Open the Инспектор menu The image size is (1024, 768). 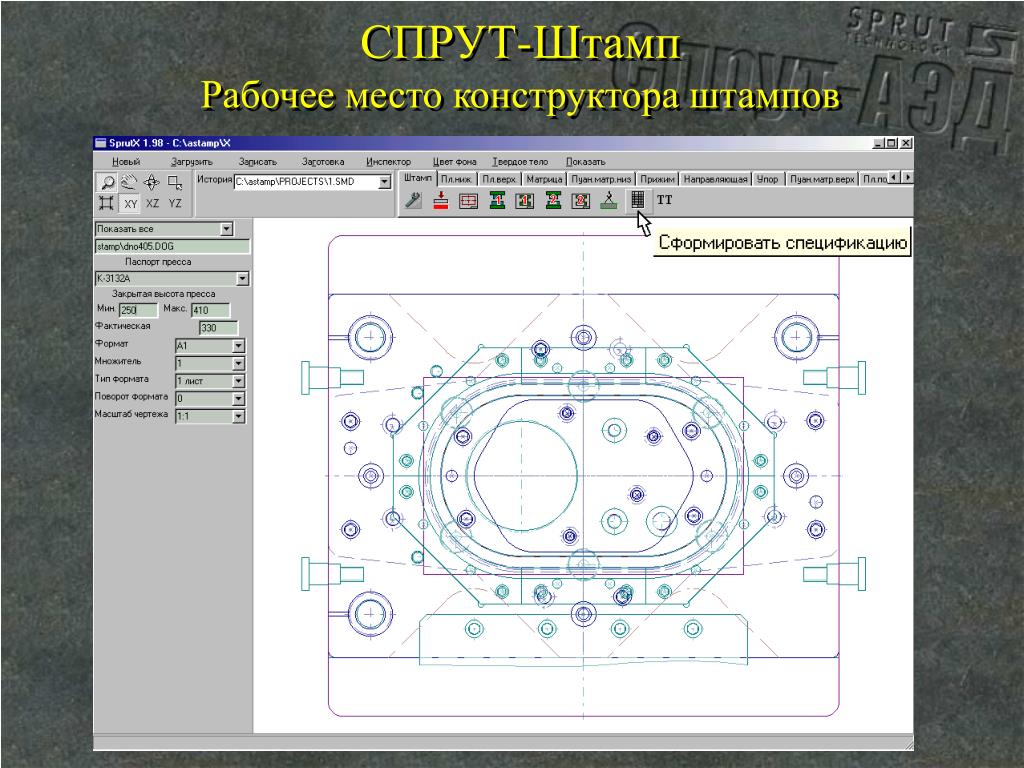388,161
